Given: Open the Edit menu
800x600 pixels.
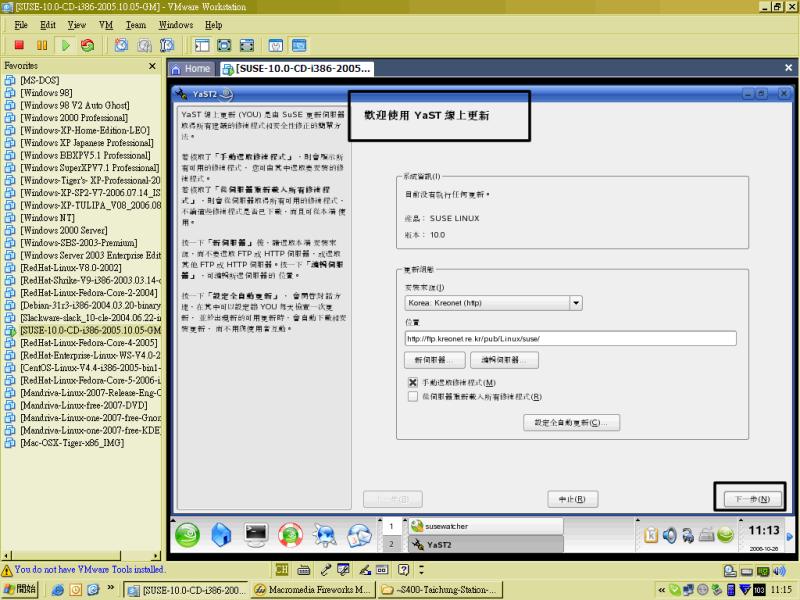Looking at the screenshot, I should [x=48, y=25].
